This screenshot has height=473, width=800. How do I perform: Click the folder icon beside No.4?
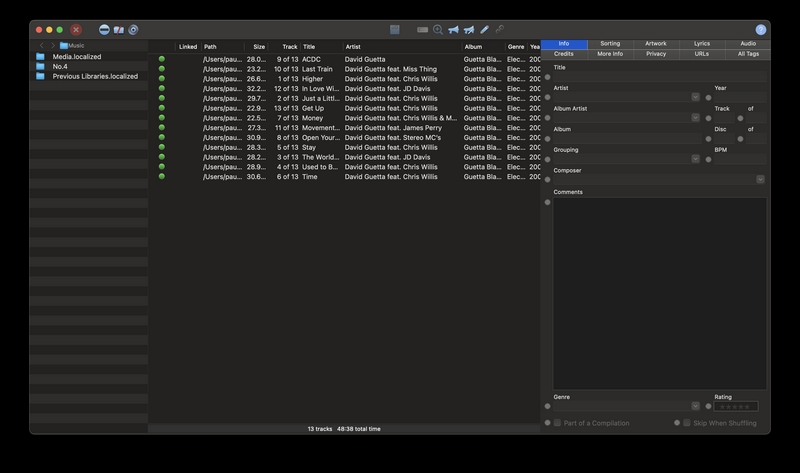tap(40, 66)
